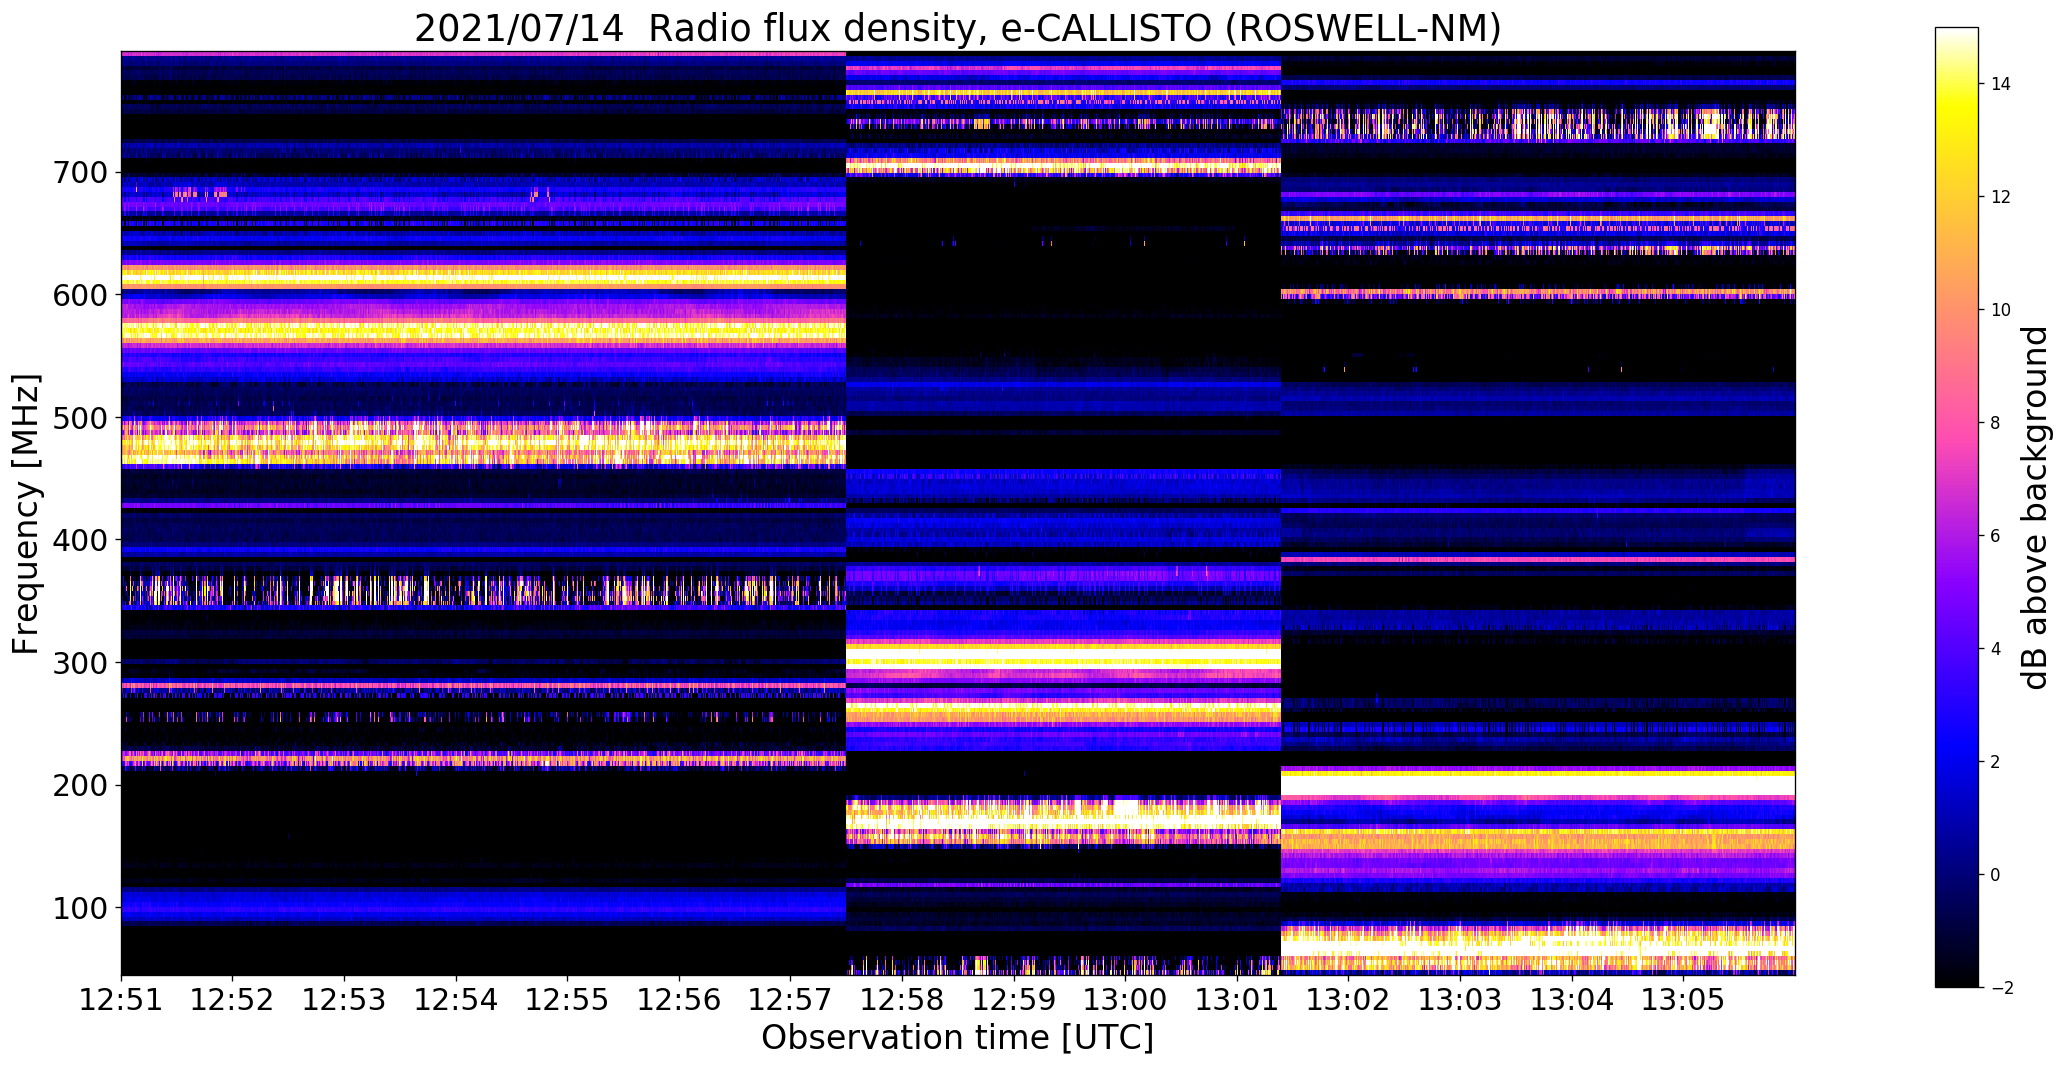Click the 'Observation time [UTC]' axis label
This screenshot has width=2066, height=1067.
pos(958,1038)
